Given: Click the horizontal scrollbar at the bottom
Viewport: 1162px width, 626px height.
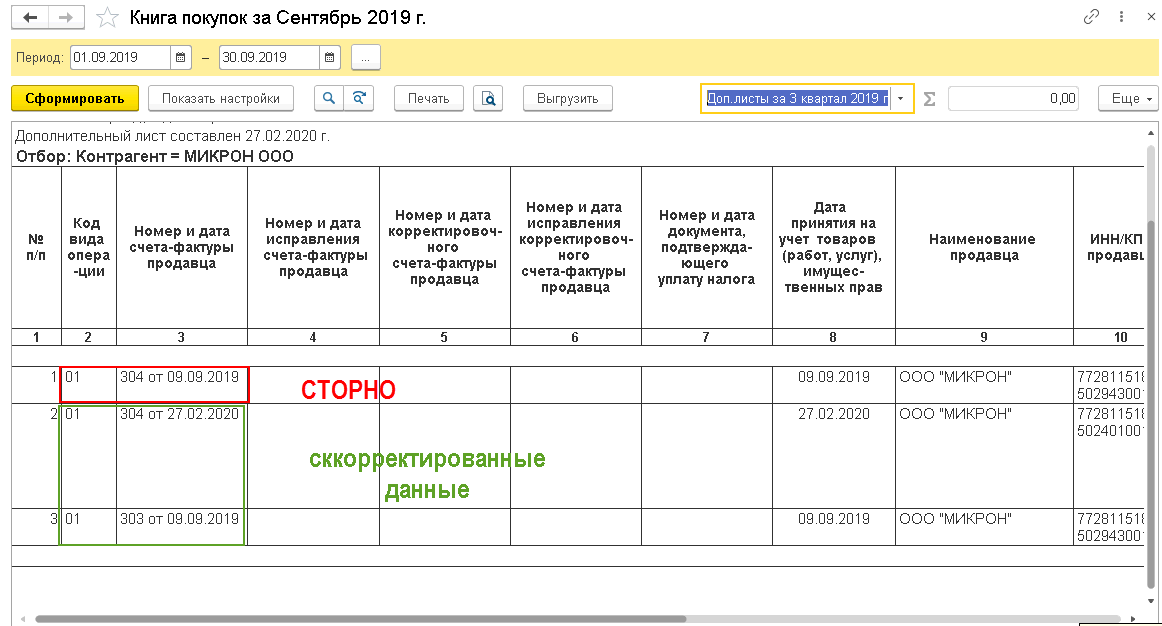Looking at the screenshot, I should 360,619.
